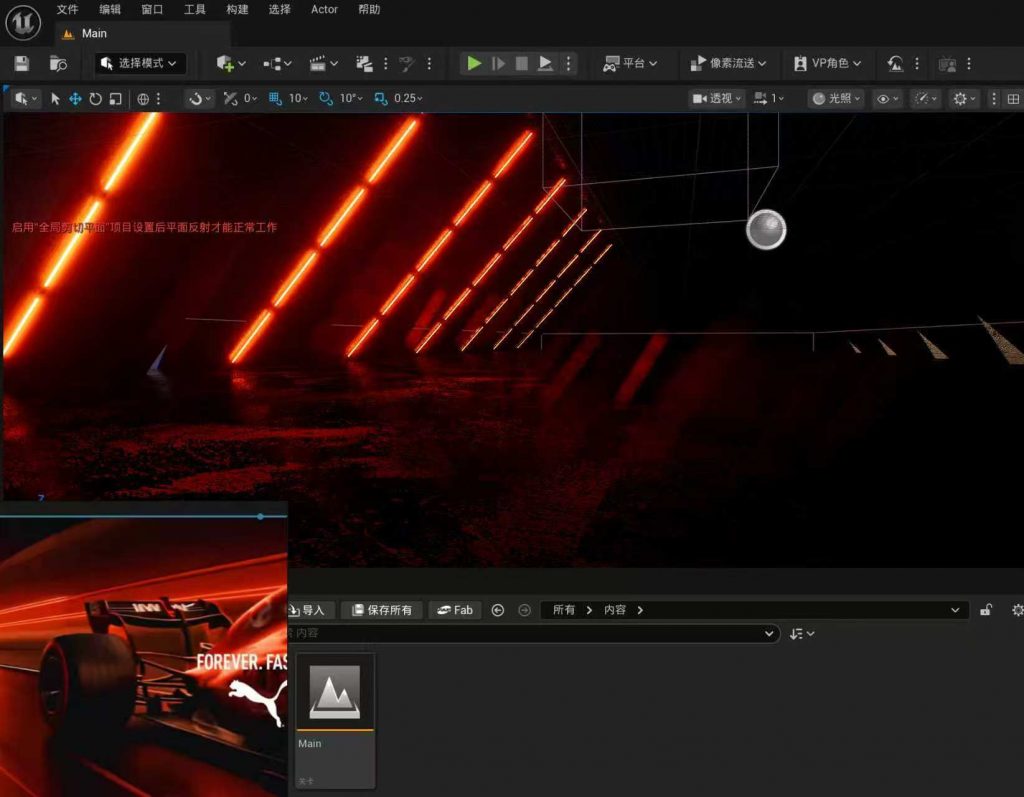Select the Rotate tool

[x=95, y=99]
